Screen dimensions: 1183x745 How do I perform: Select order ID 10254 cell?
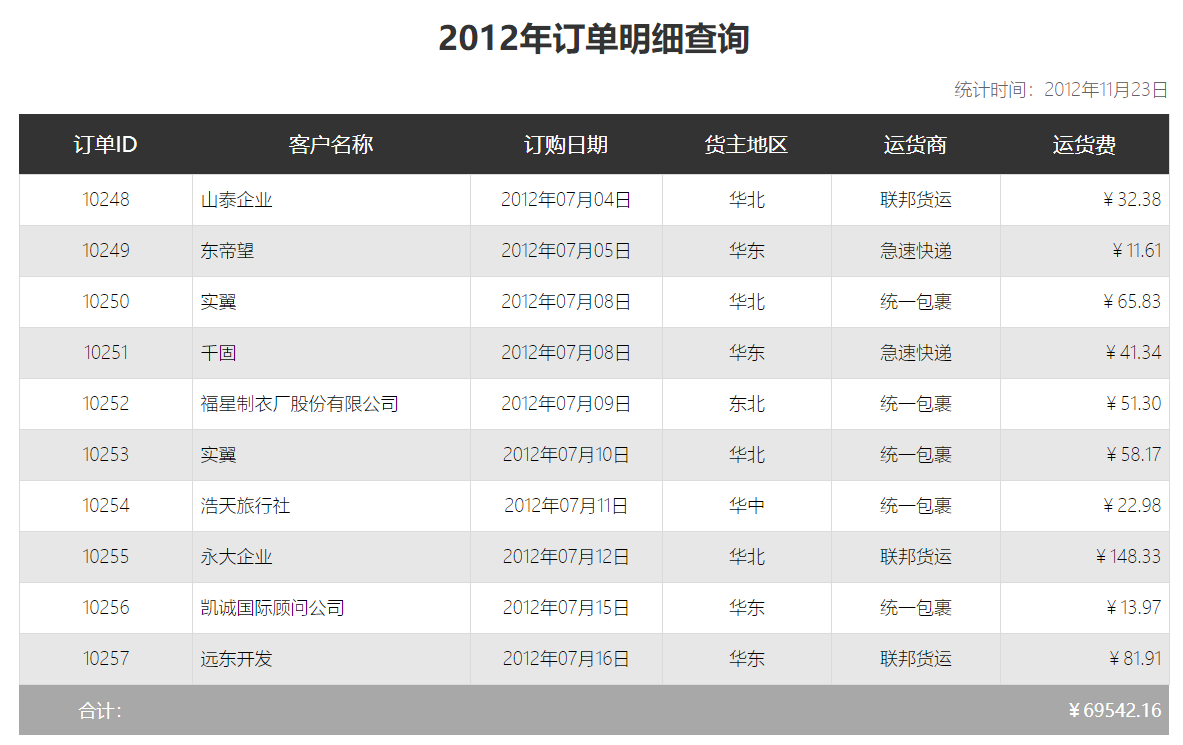[106, 505]
